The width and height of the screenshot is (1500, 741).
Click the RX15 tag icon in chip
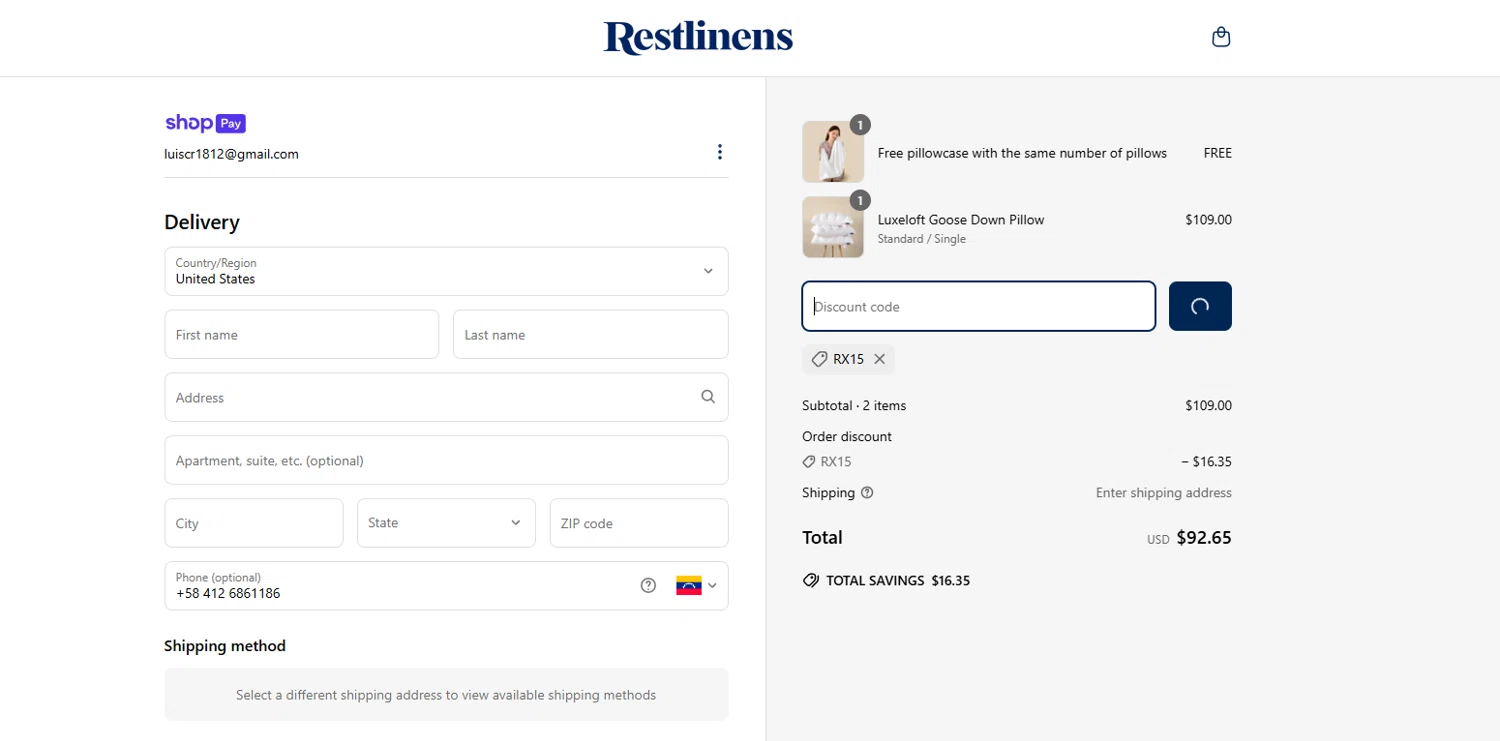pos(819,359)
